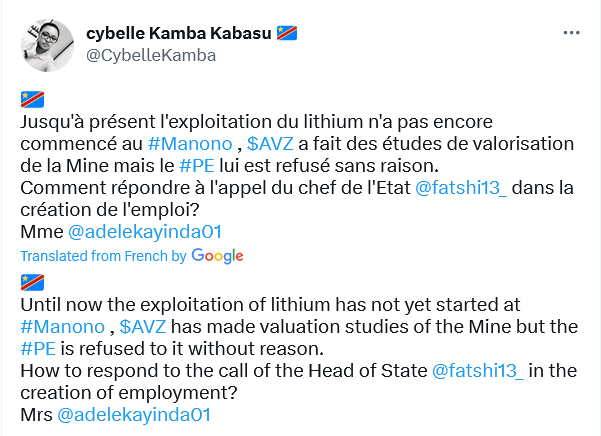601x436 pixels.
Task: Click the DRC flag emoji beside the display name
Action: click(x=287, y=33)
